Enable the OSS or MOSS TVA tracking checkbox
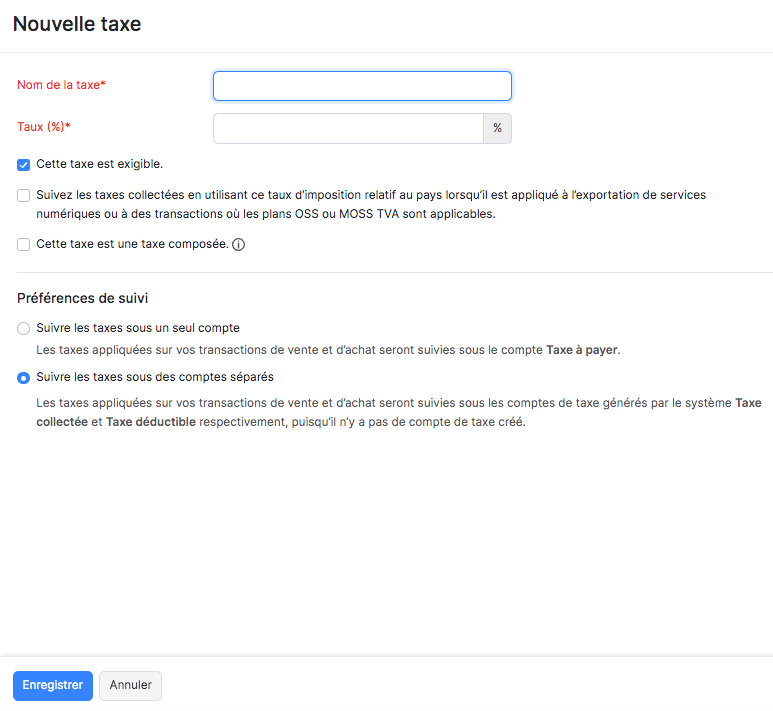Image resolution: width=773 pixels, height=711 pixels. [23, 195]
